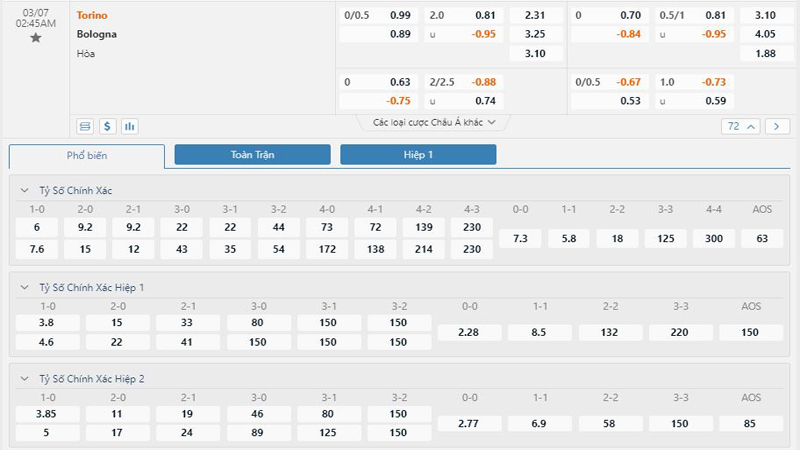800x450 pixels.
Task: Pick first-half 0-1 score odds 4.6
Action: pos(47,342)
